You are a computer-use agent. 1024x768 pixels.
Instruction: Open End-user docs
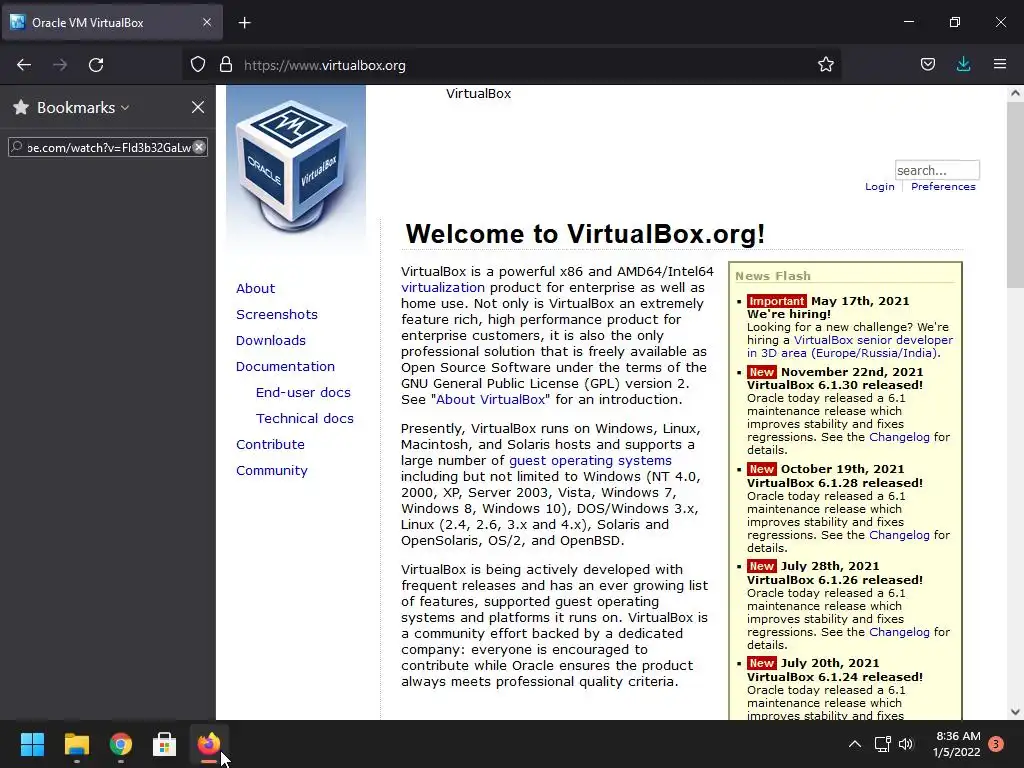tap(303, 392)
